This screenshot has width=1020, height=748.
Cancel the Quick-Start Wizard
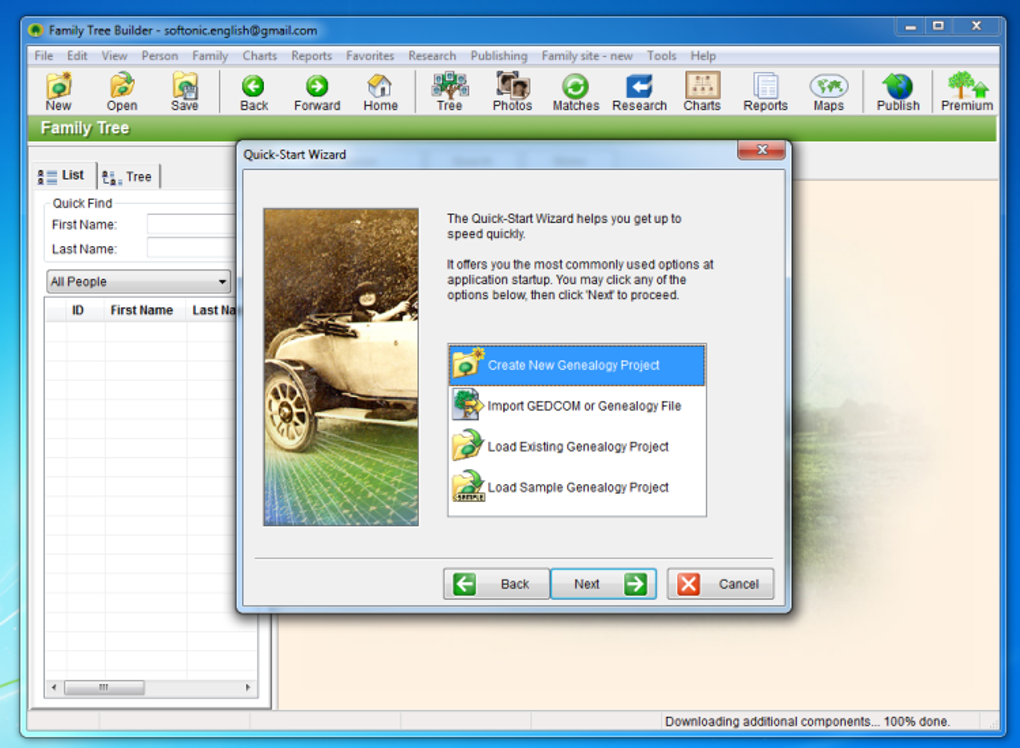point(721,584)
